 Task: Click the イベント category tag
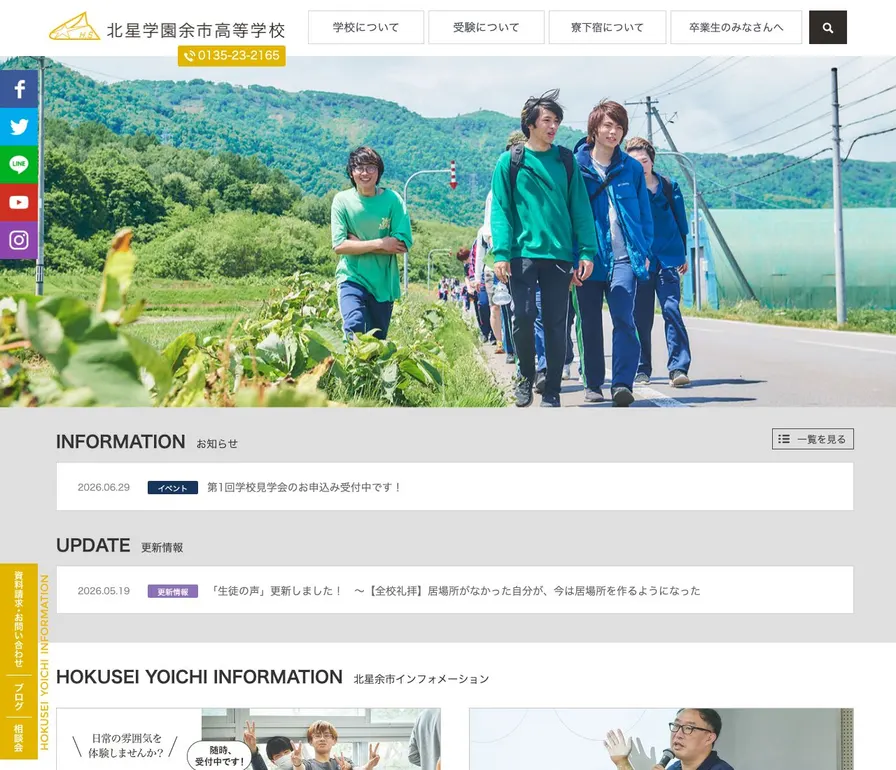[x=173, y=487]
